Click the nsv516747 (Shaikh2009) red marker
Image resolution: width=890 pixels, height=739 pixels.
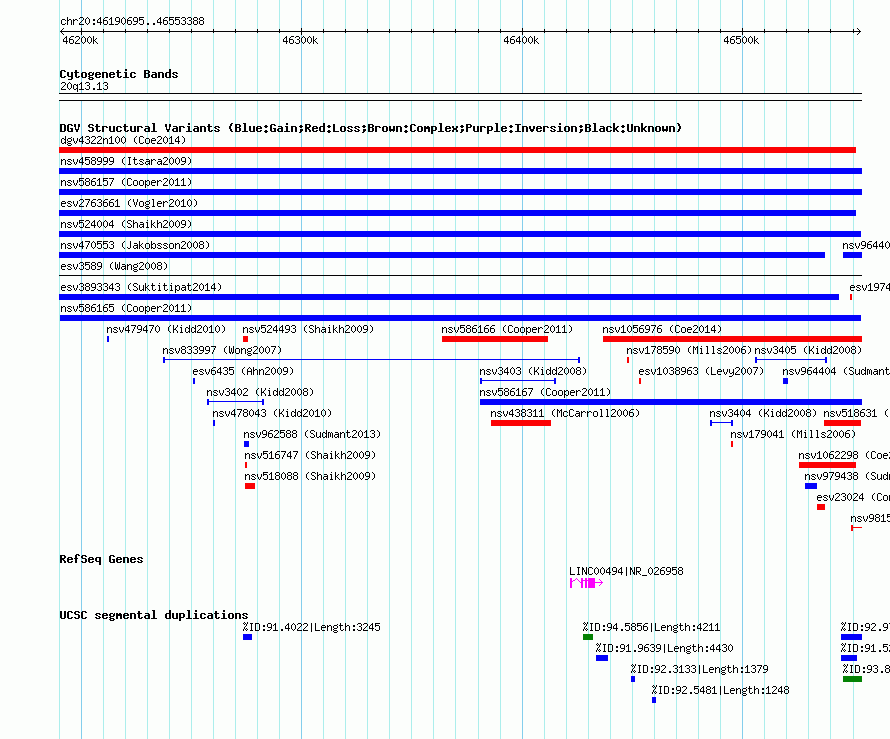click(246, 465)
